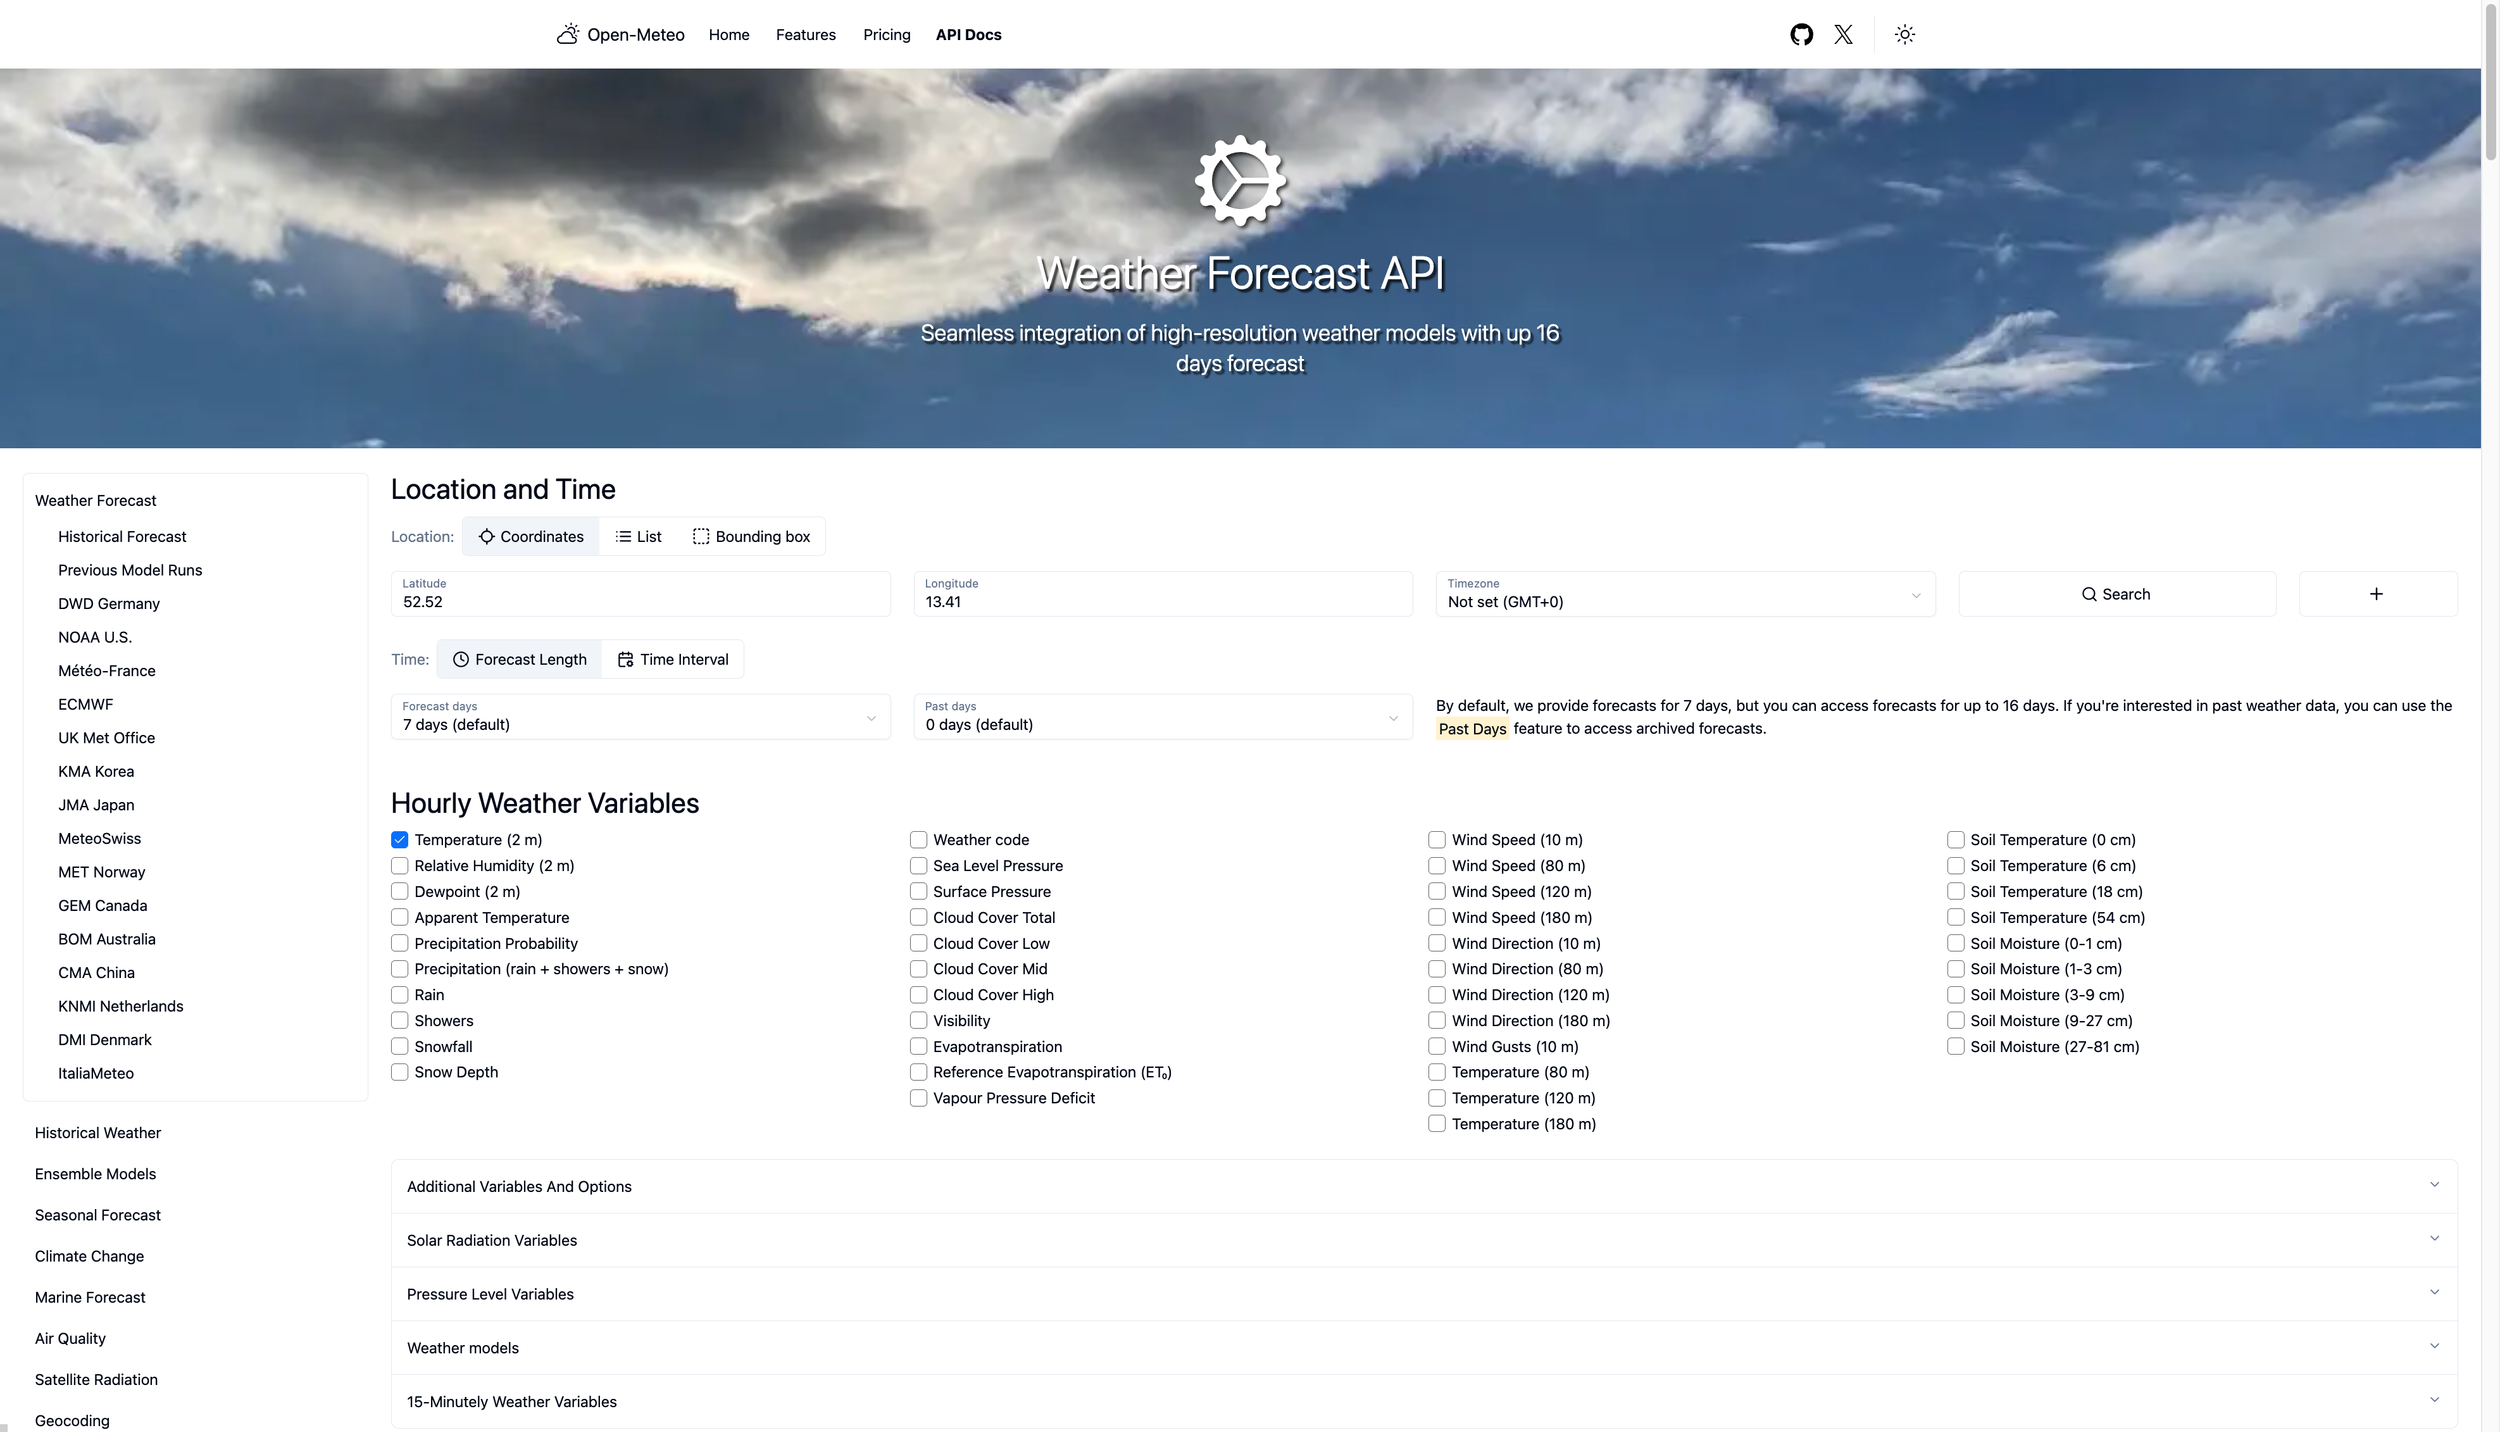Screen dimensions: 2500x1432
Task: Open Pricing in the top menu
Action: (x=886, y=34)
